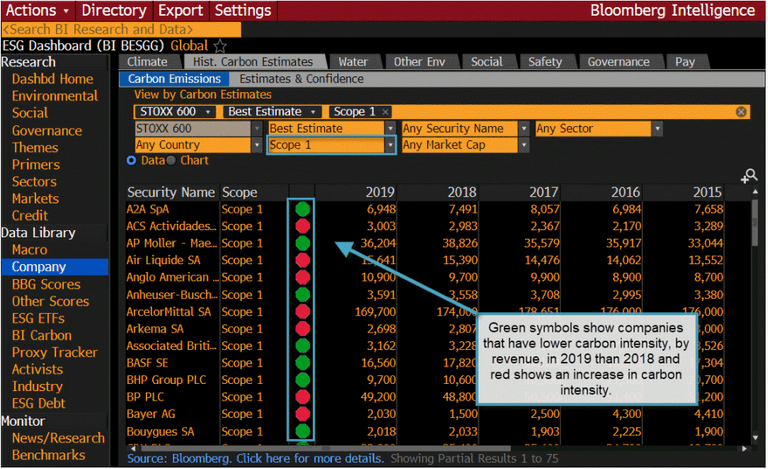Click the scroll-down arrow of table

click(755, 438)
